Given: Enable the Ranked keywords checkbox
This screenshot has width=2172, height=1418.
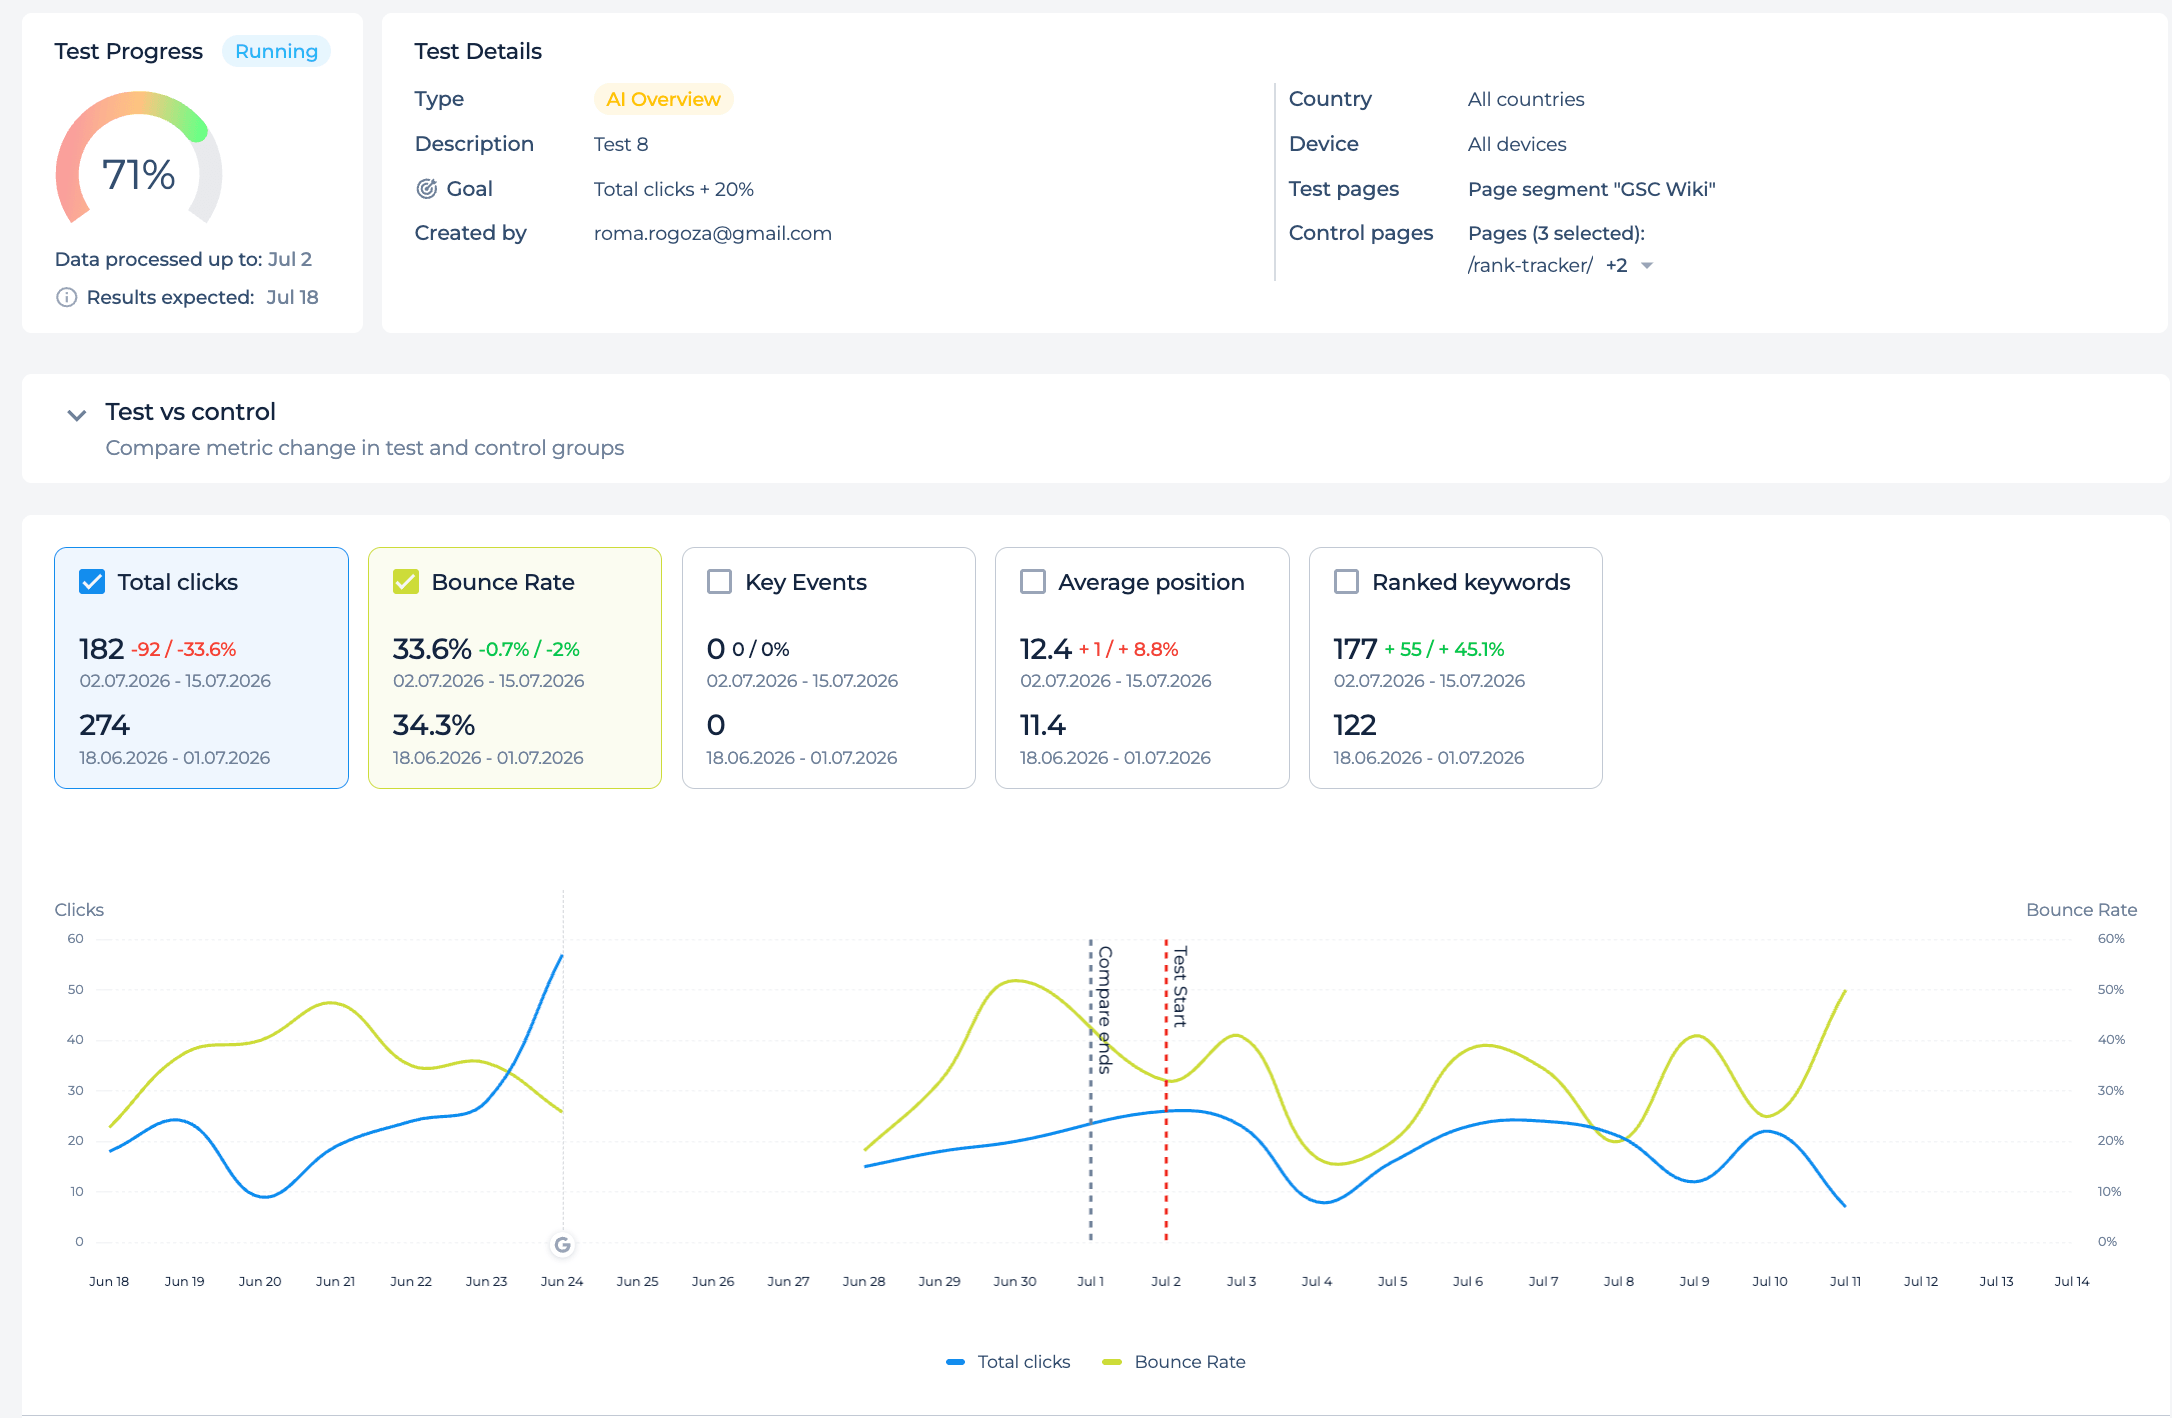Looking at the screenshot, I should pyautogui.click(x=1347, y=582).
